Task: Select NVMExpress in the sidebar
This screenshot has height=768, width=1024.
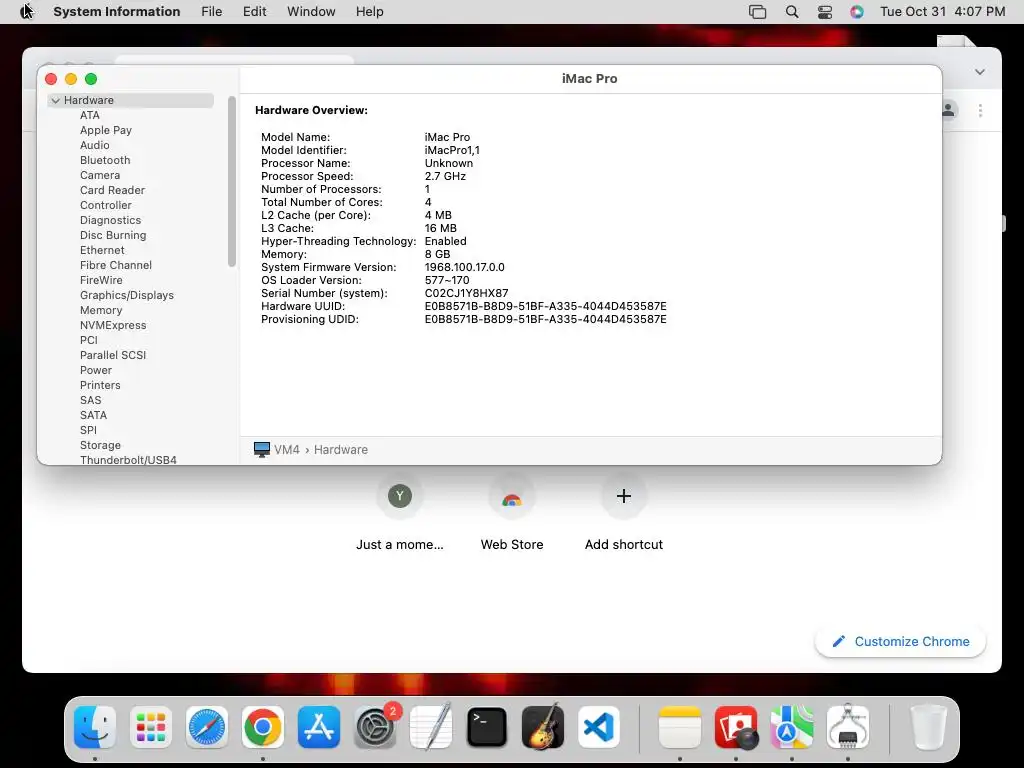Action: coord(113,325)
